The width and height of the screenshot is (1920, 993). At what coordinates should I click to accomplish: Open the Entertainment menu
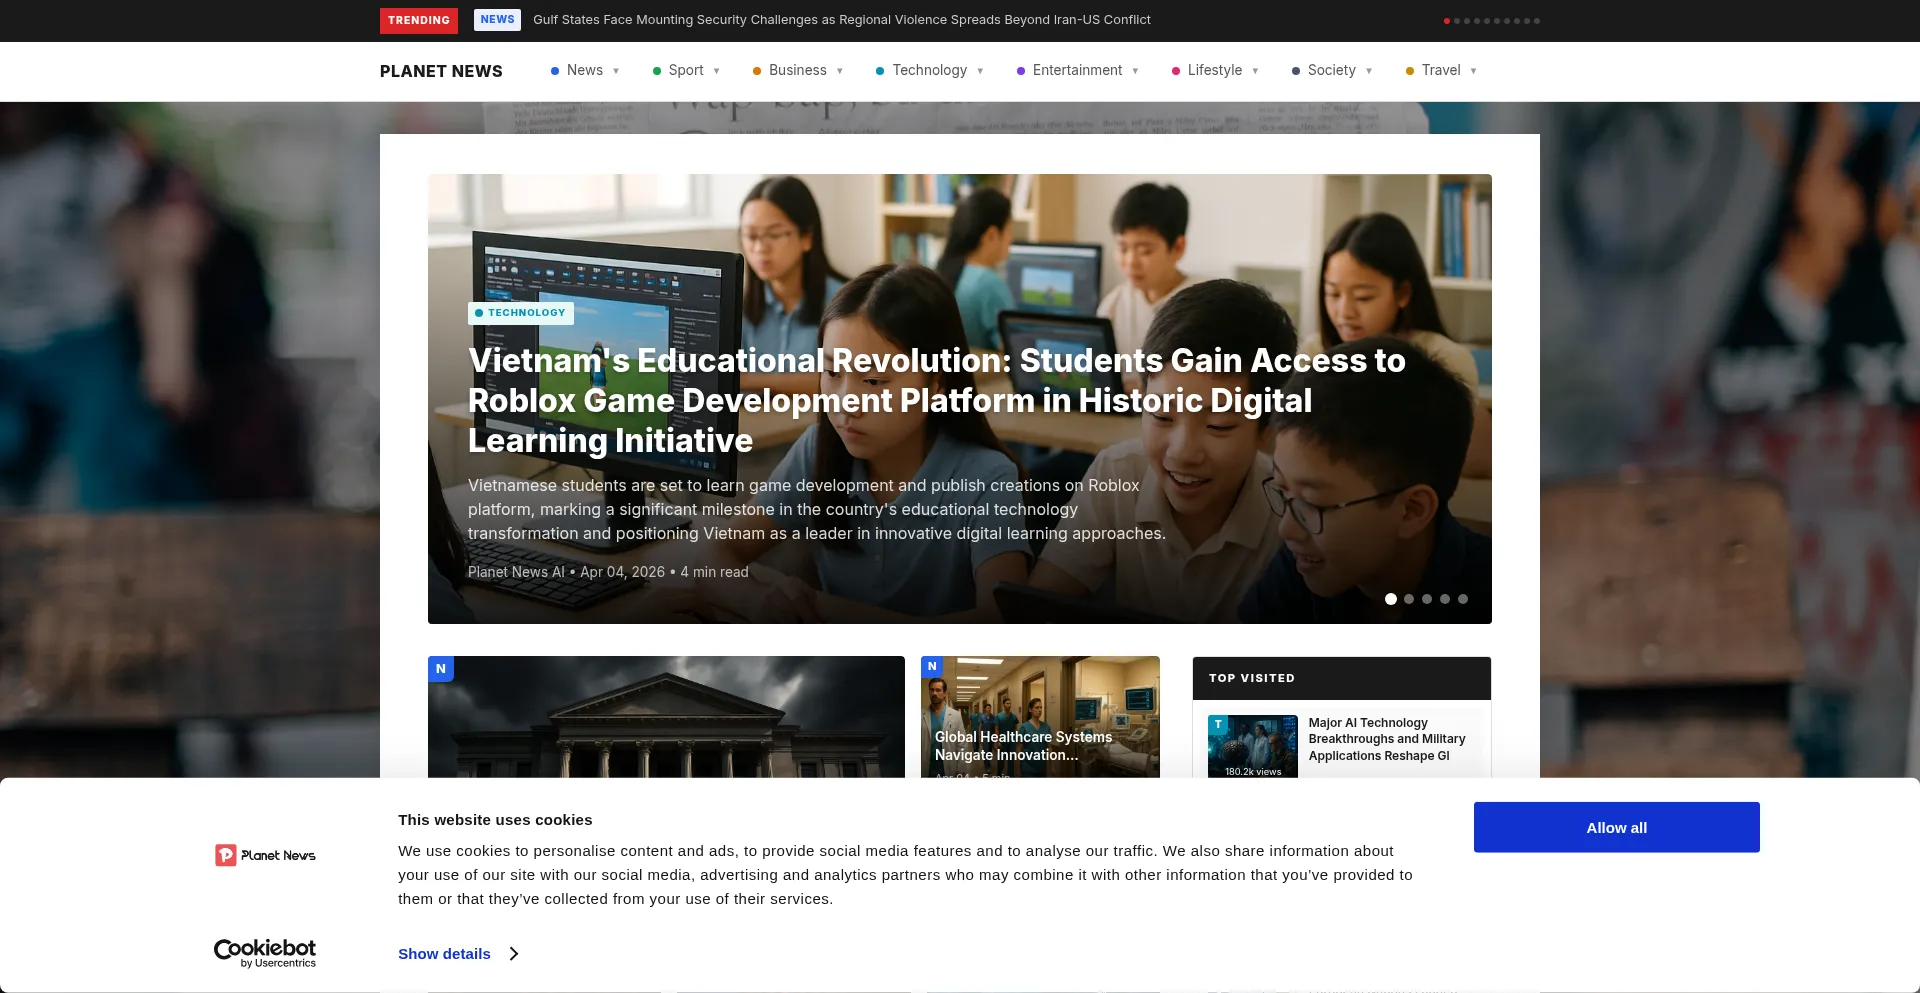1077,71
